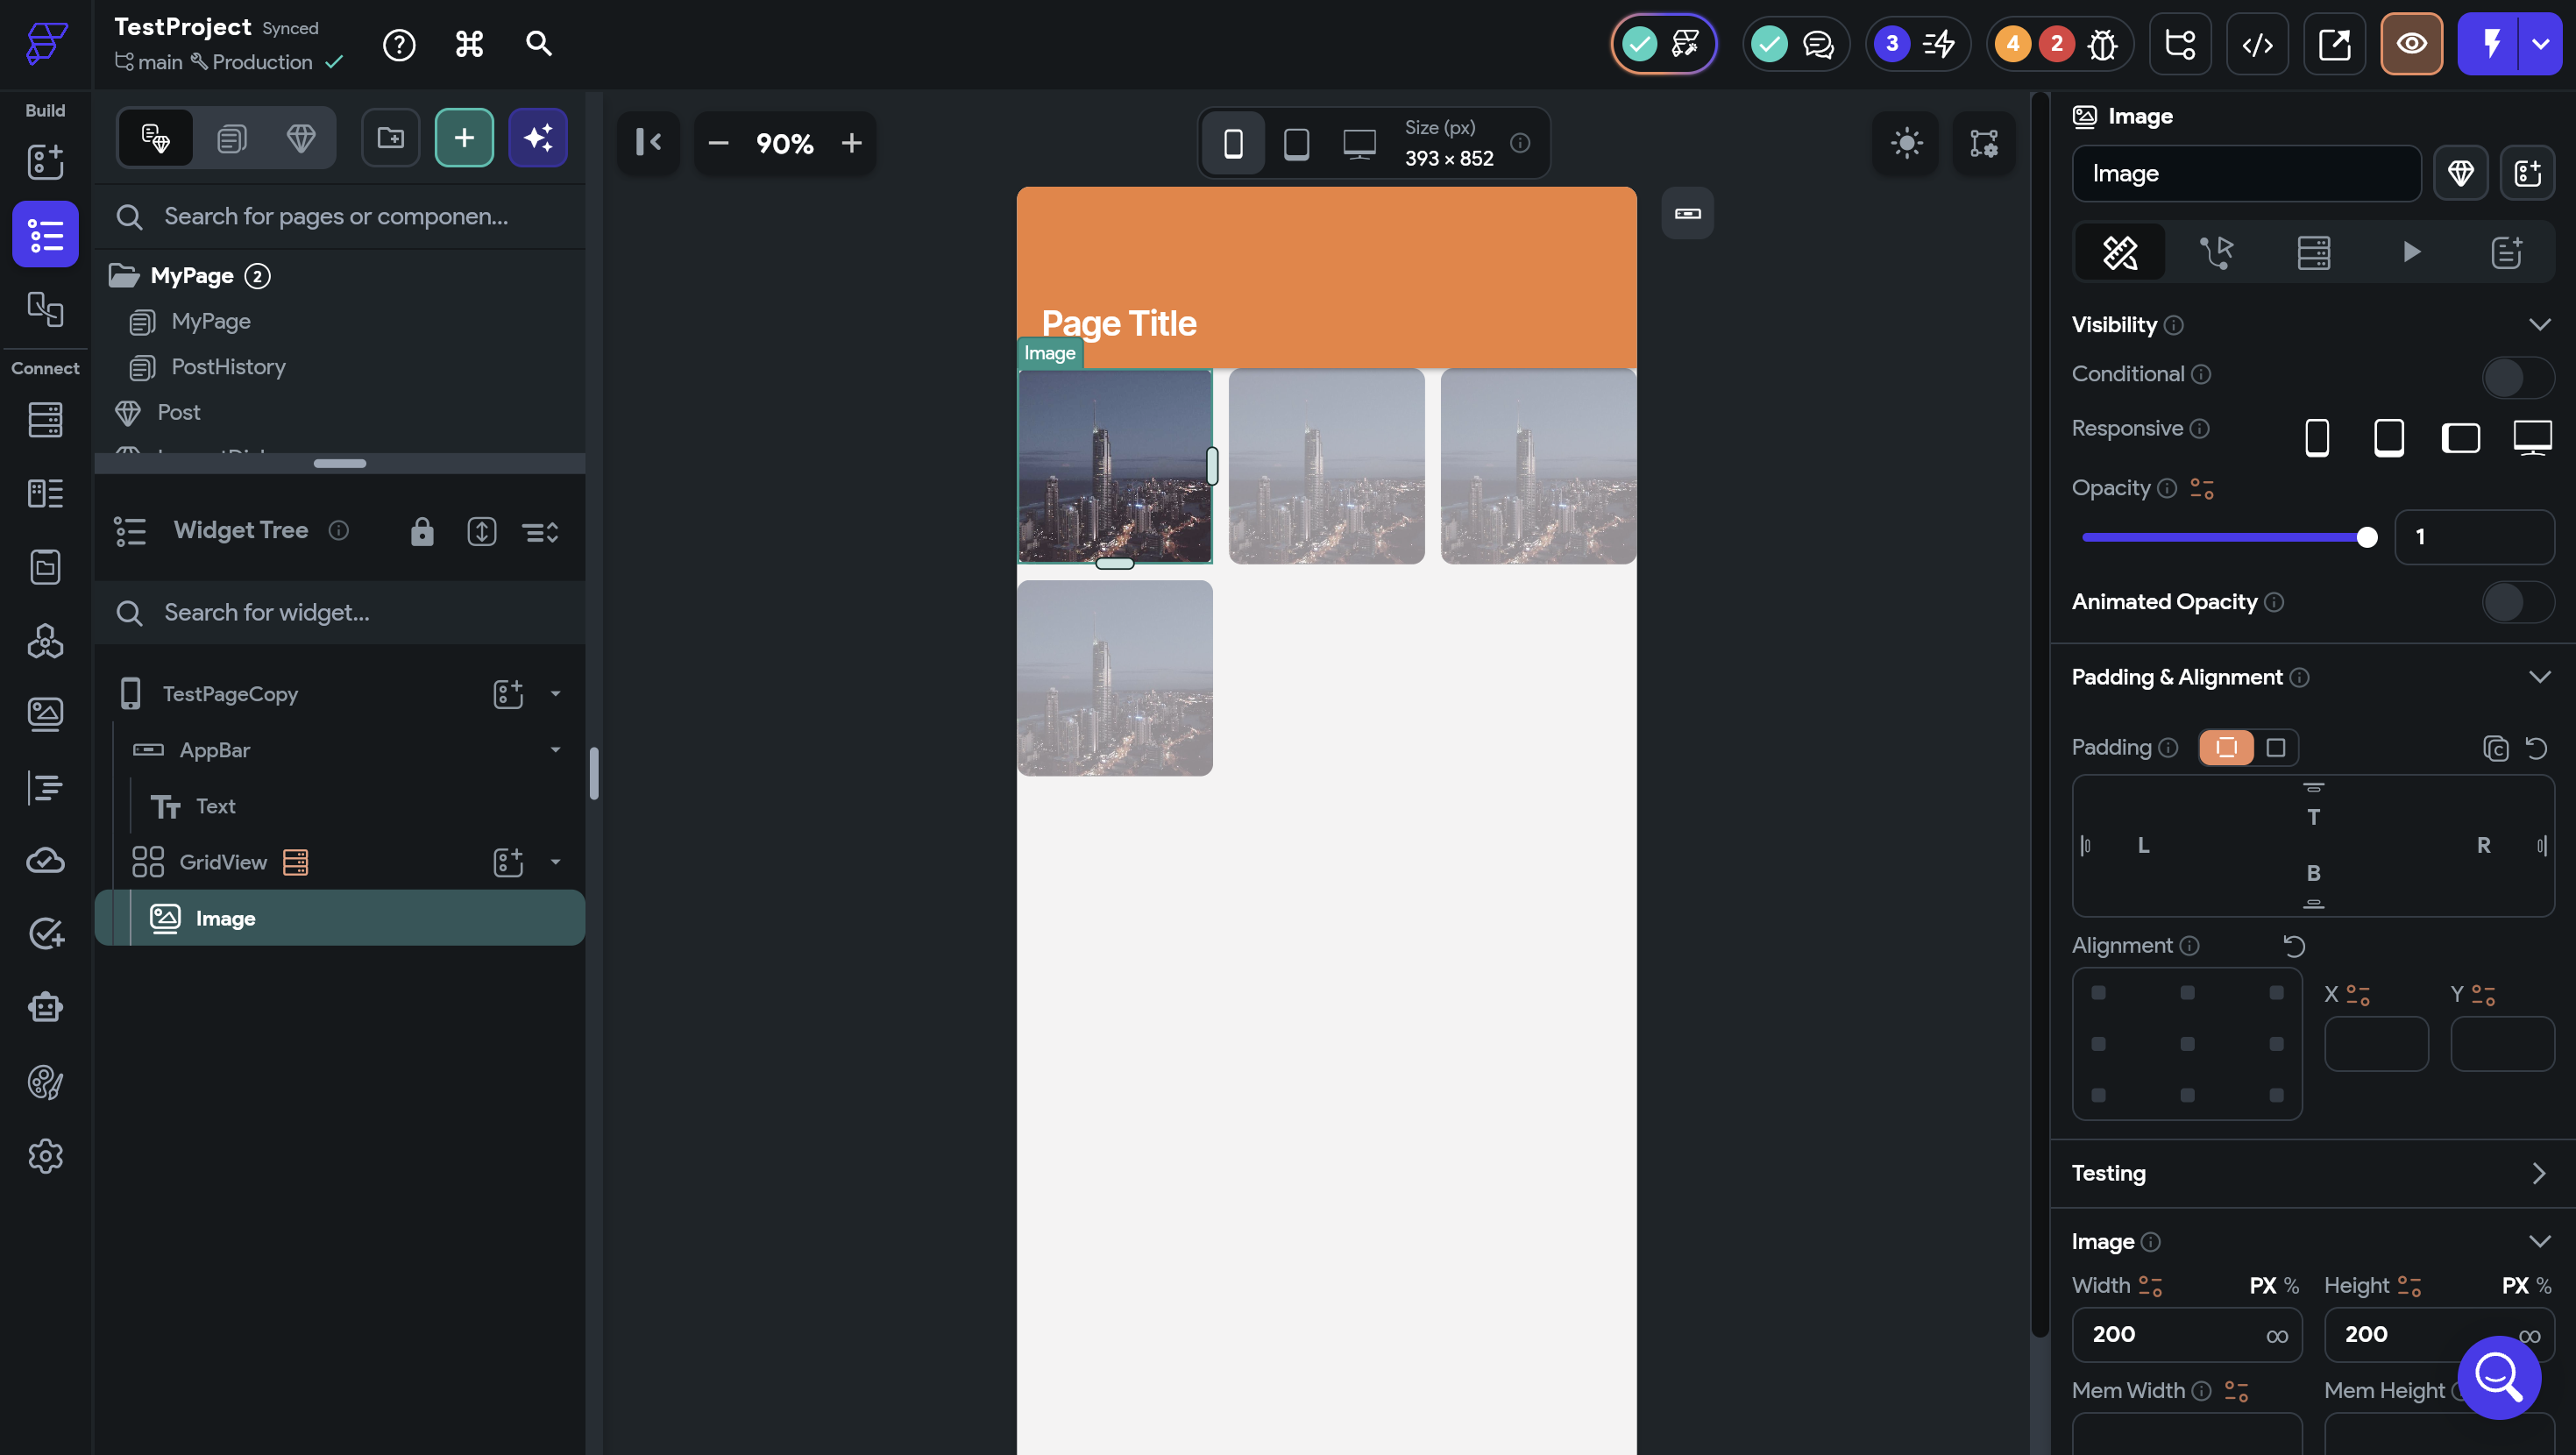Open the AI generate sparkle button

538,138
